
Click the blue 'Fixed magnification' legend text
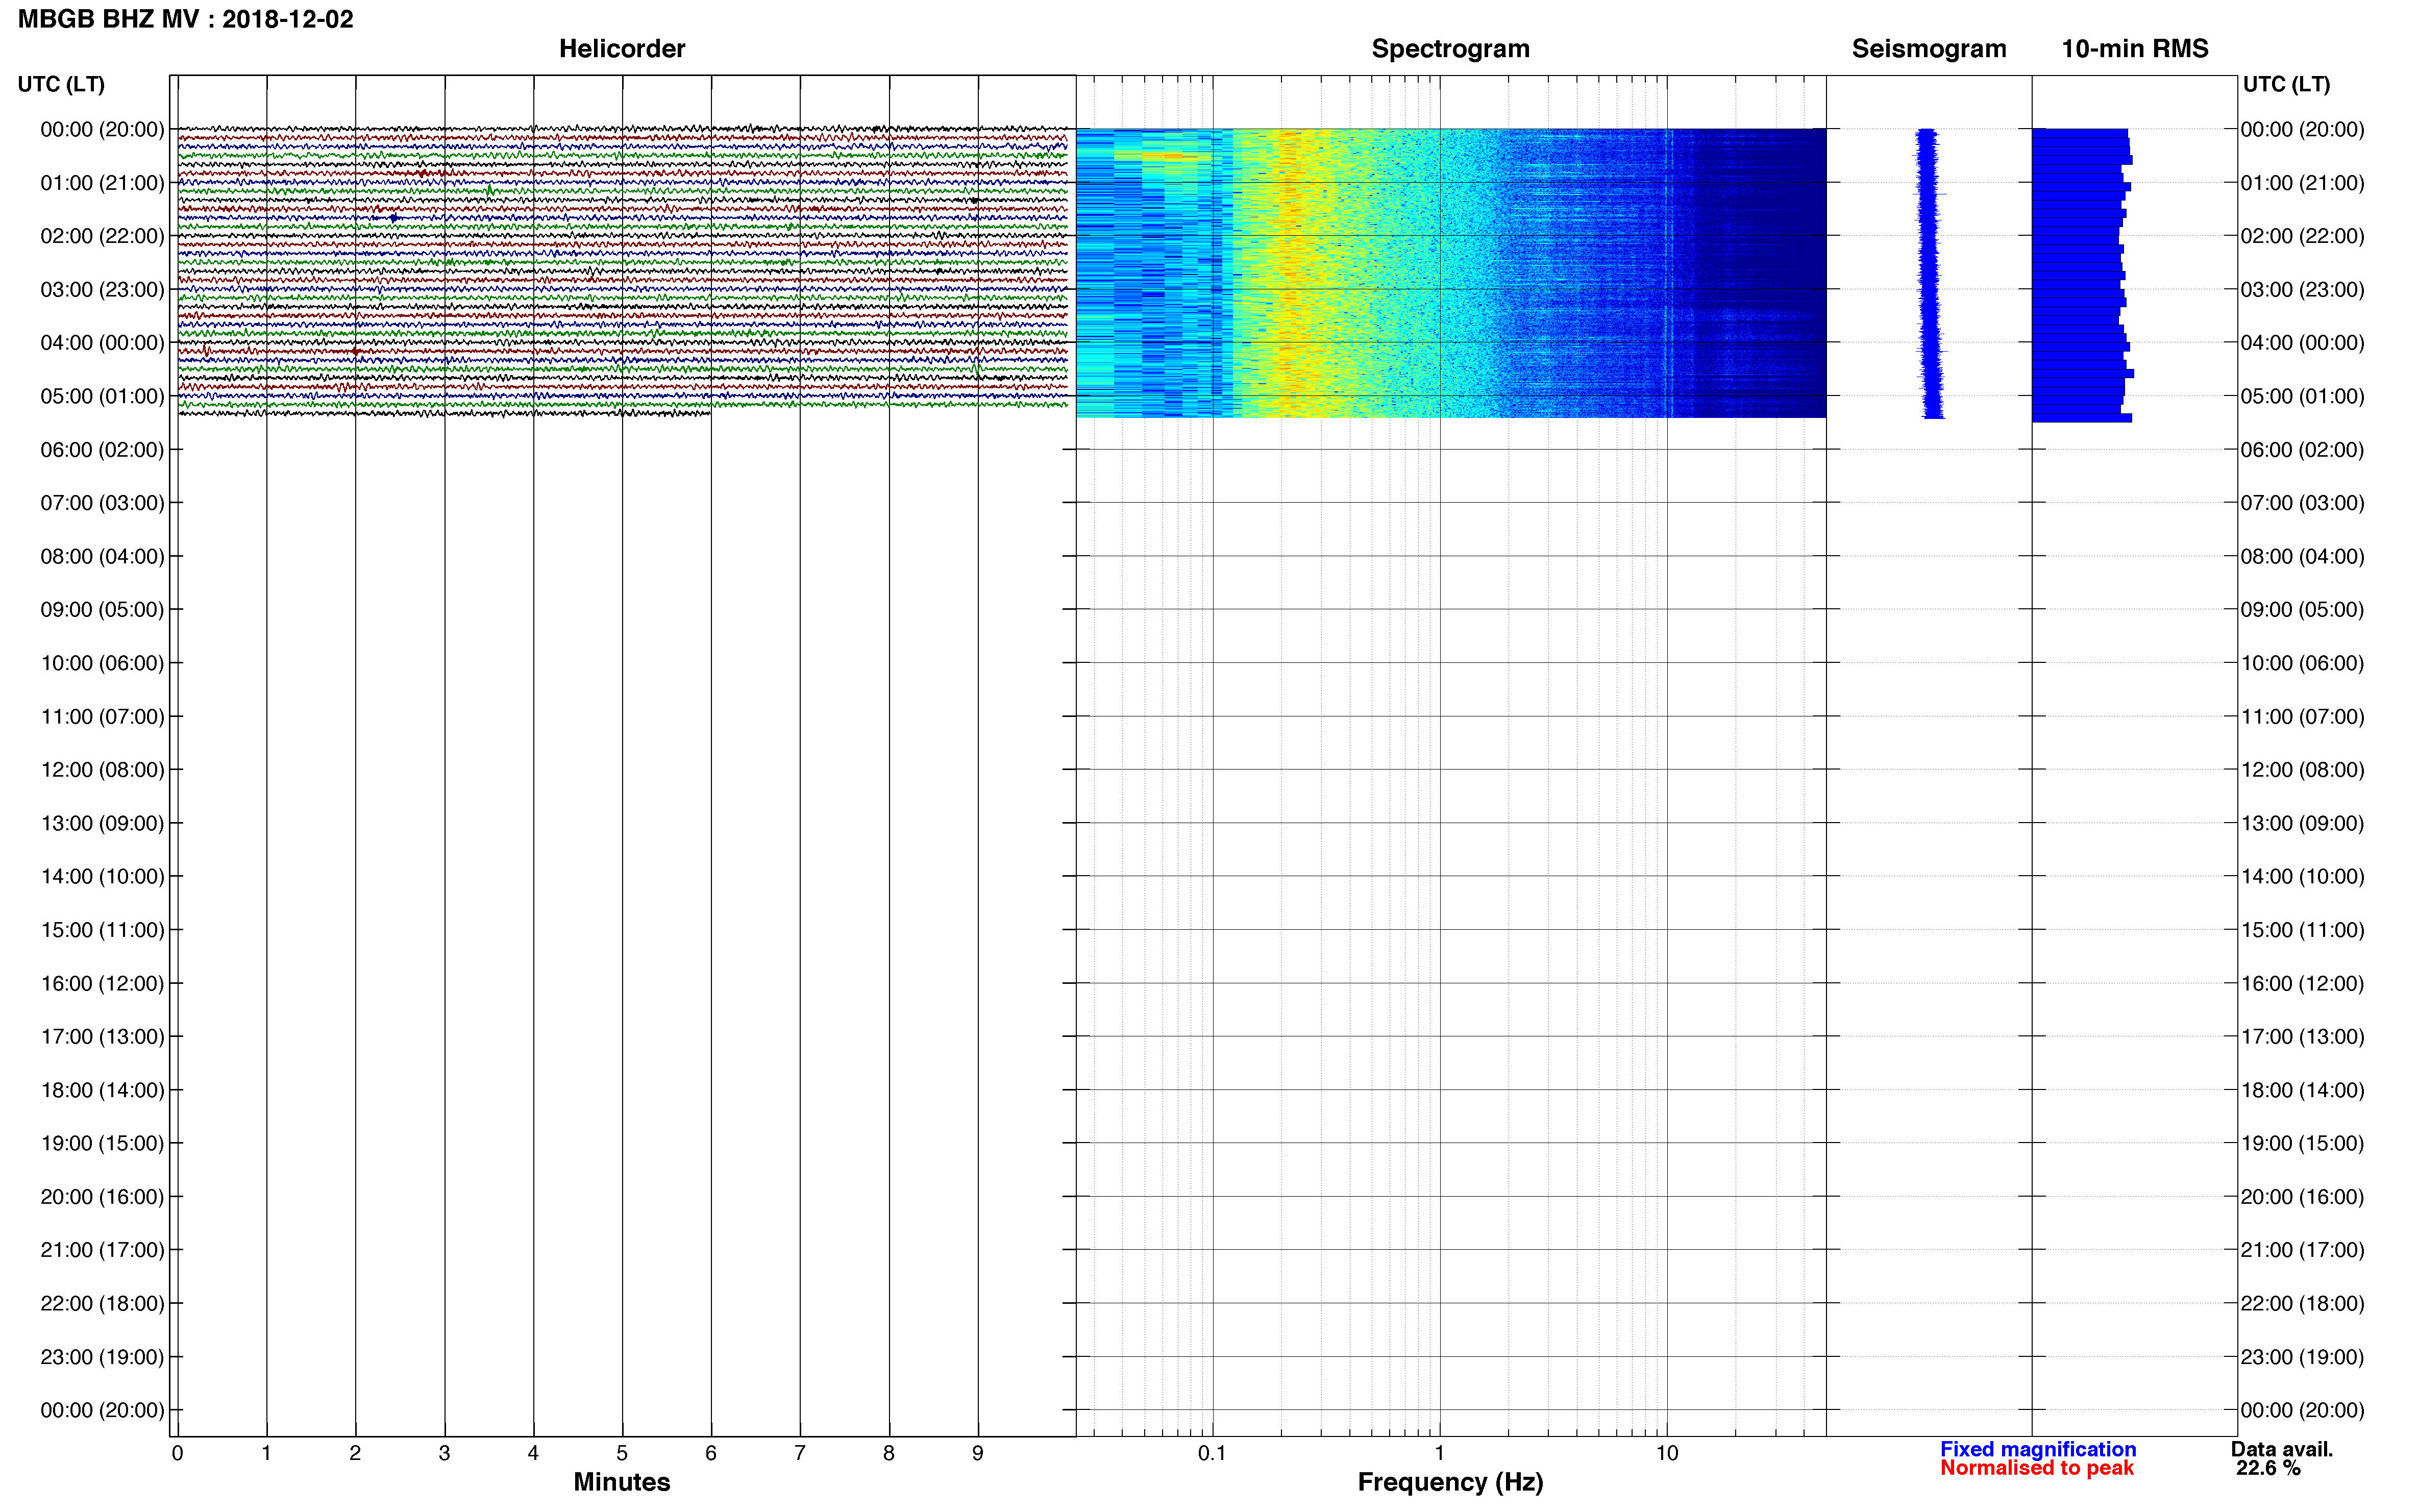coord(2038,1449)
